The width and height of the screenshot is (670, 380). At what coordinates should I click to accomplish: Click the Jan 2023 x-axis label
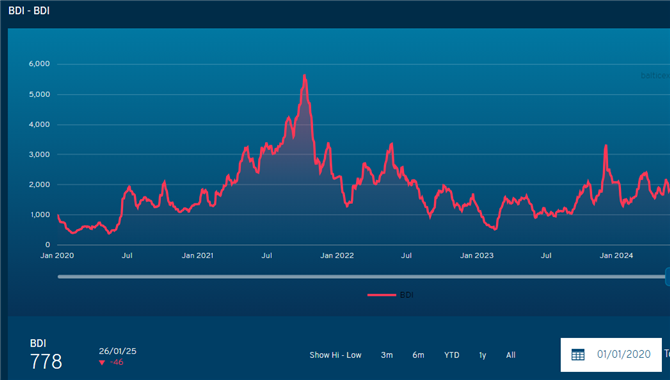(x=477, y=256)
